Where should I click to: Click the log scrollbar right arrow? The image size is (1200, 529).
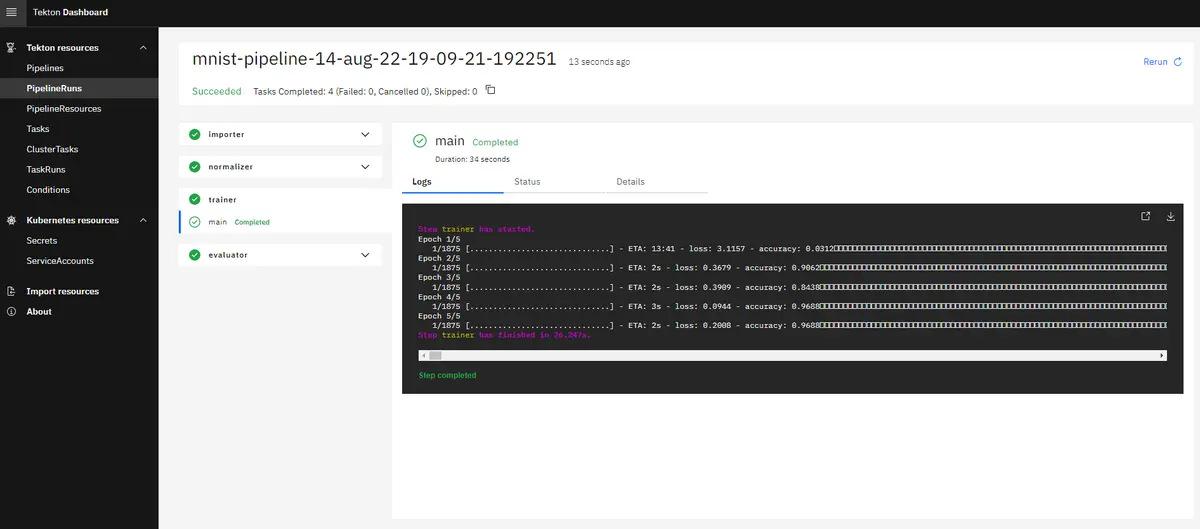click(x=1161, y=355)
